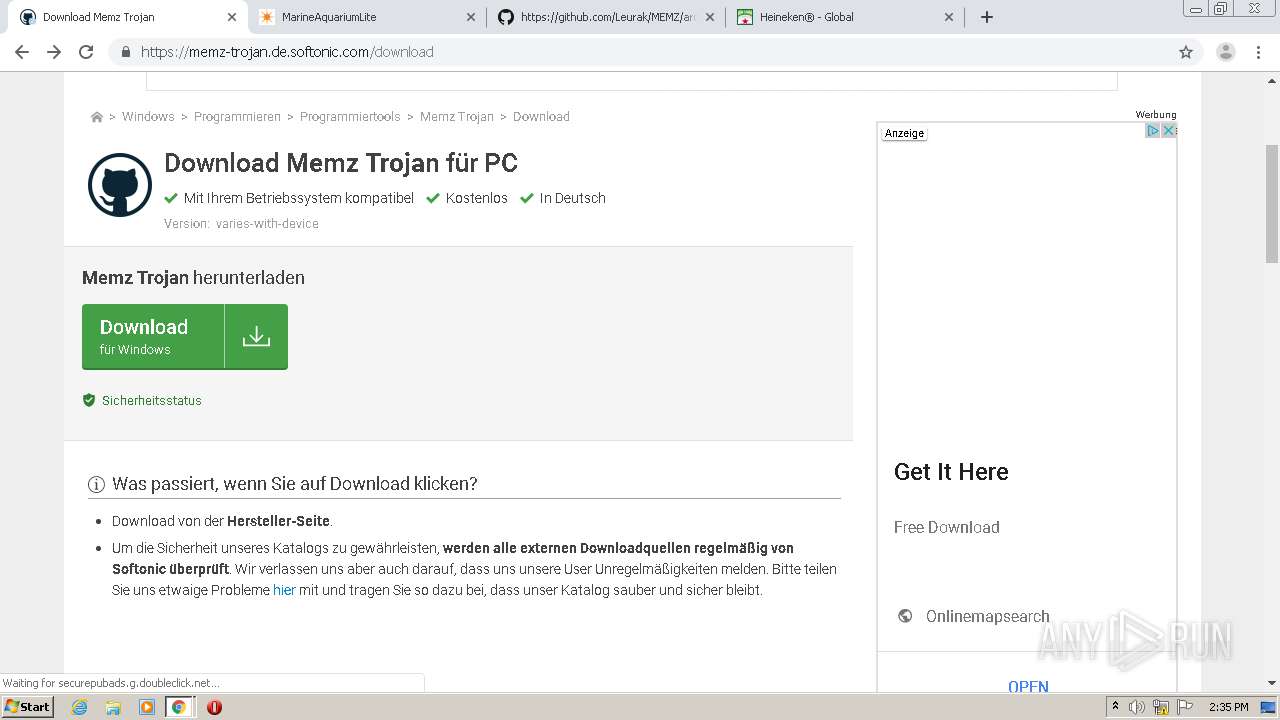Click the Get It Here ad headline
Image resolution: width=1280 pixels, height=720 pixels.
tap(951, 472)
